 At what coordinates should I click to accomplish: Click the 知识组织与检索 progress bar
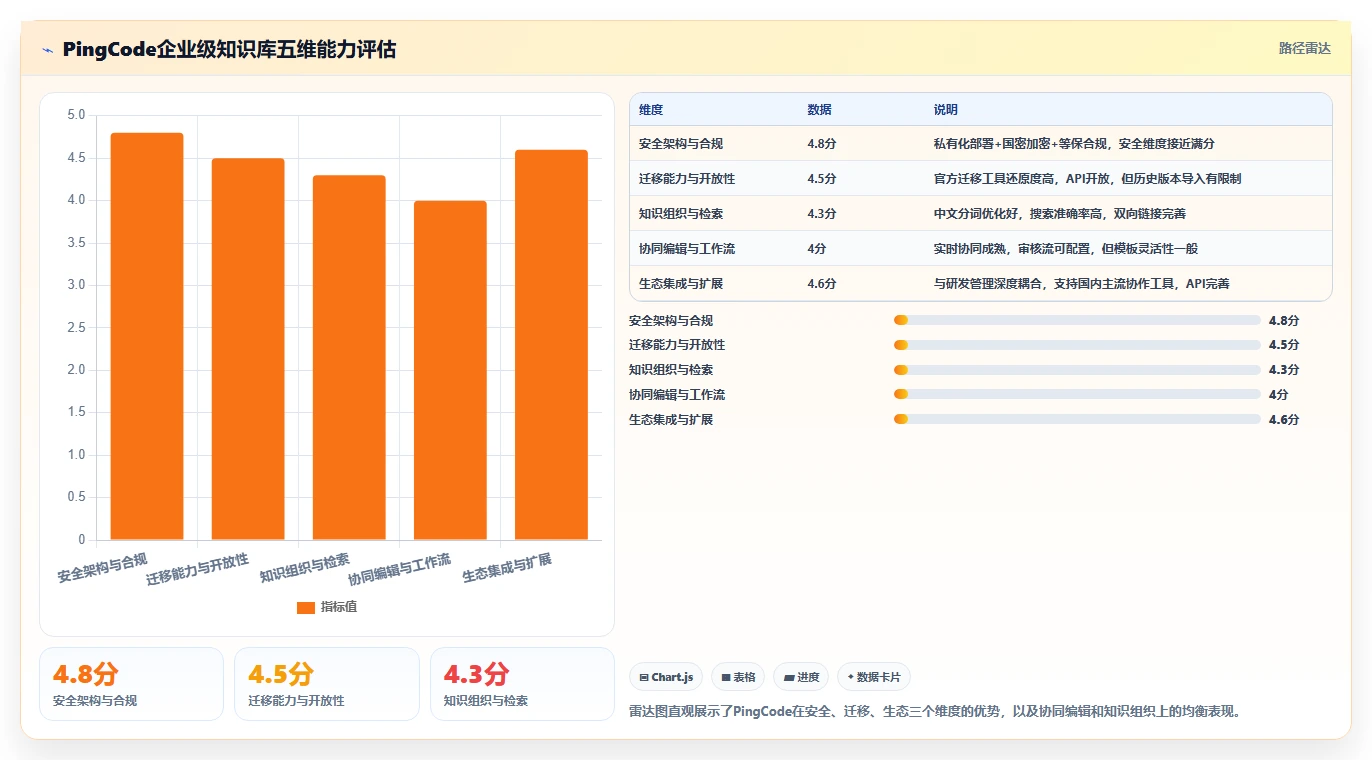pyautogui.click(x=1077, y=370)
